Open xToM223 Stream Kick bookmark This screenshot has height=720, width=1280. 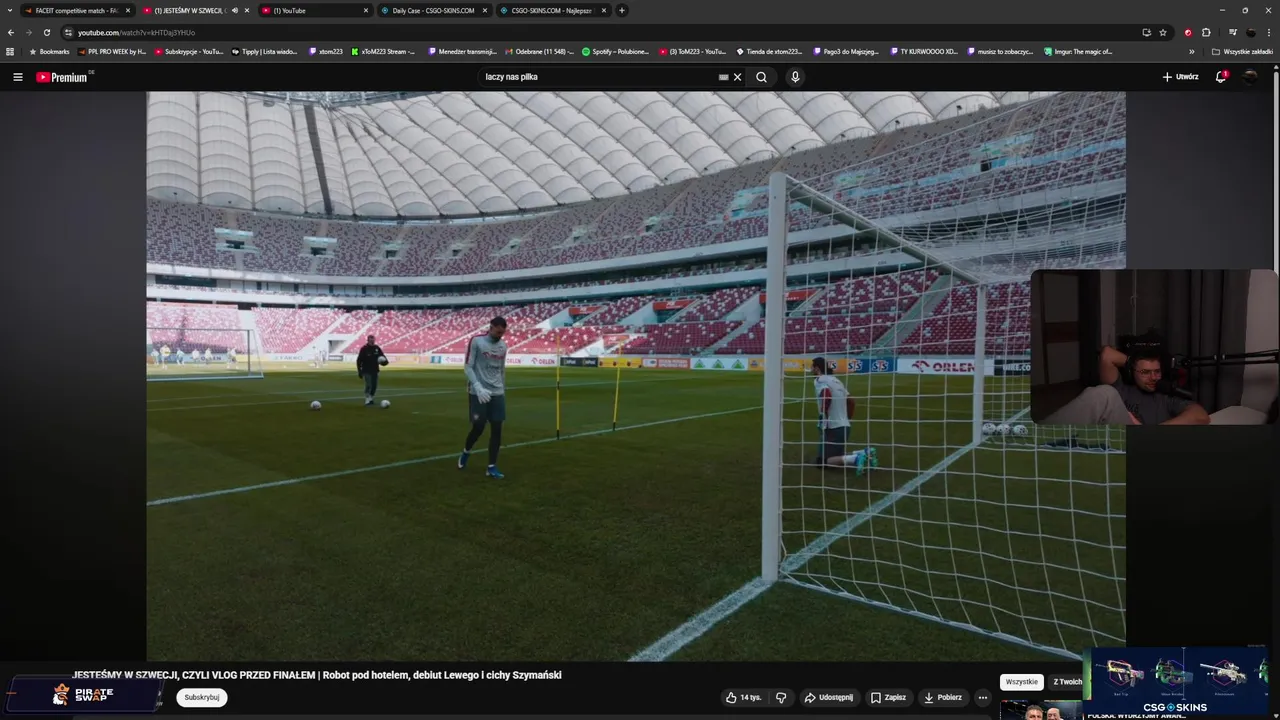(x=383, y=51)
